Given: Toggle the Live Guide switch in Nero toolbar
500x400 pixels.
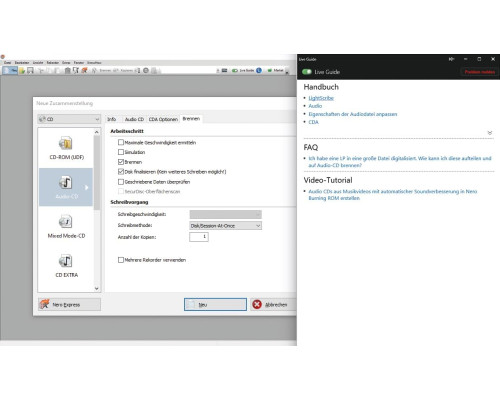Looking at the screenshot, I should [235, 70].
